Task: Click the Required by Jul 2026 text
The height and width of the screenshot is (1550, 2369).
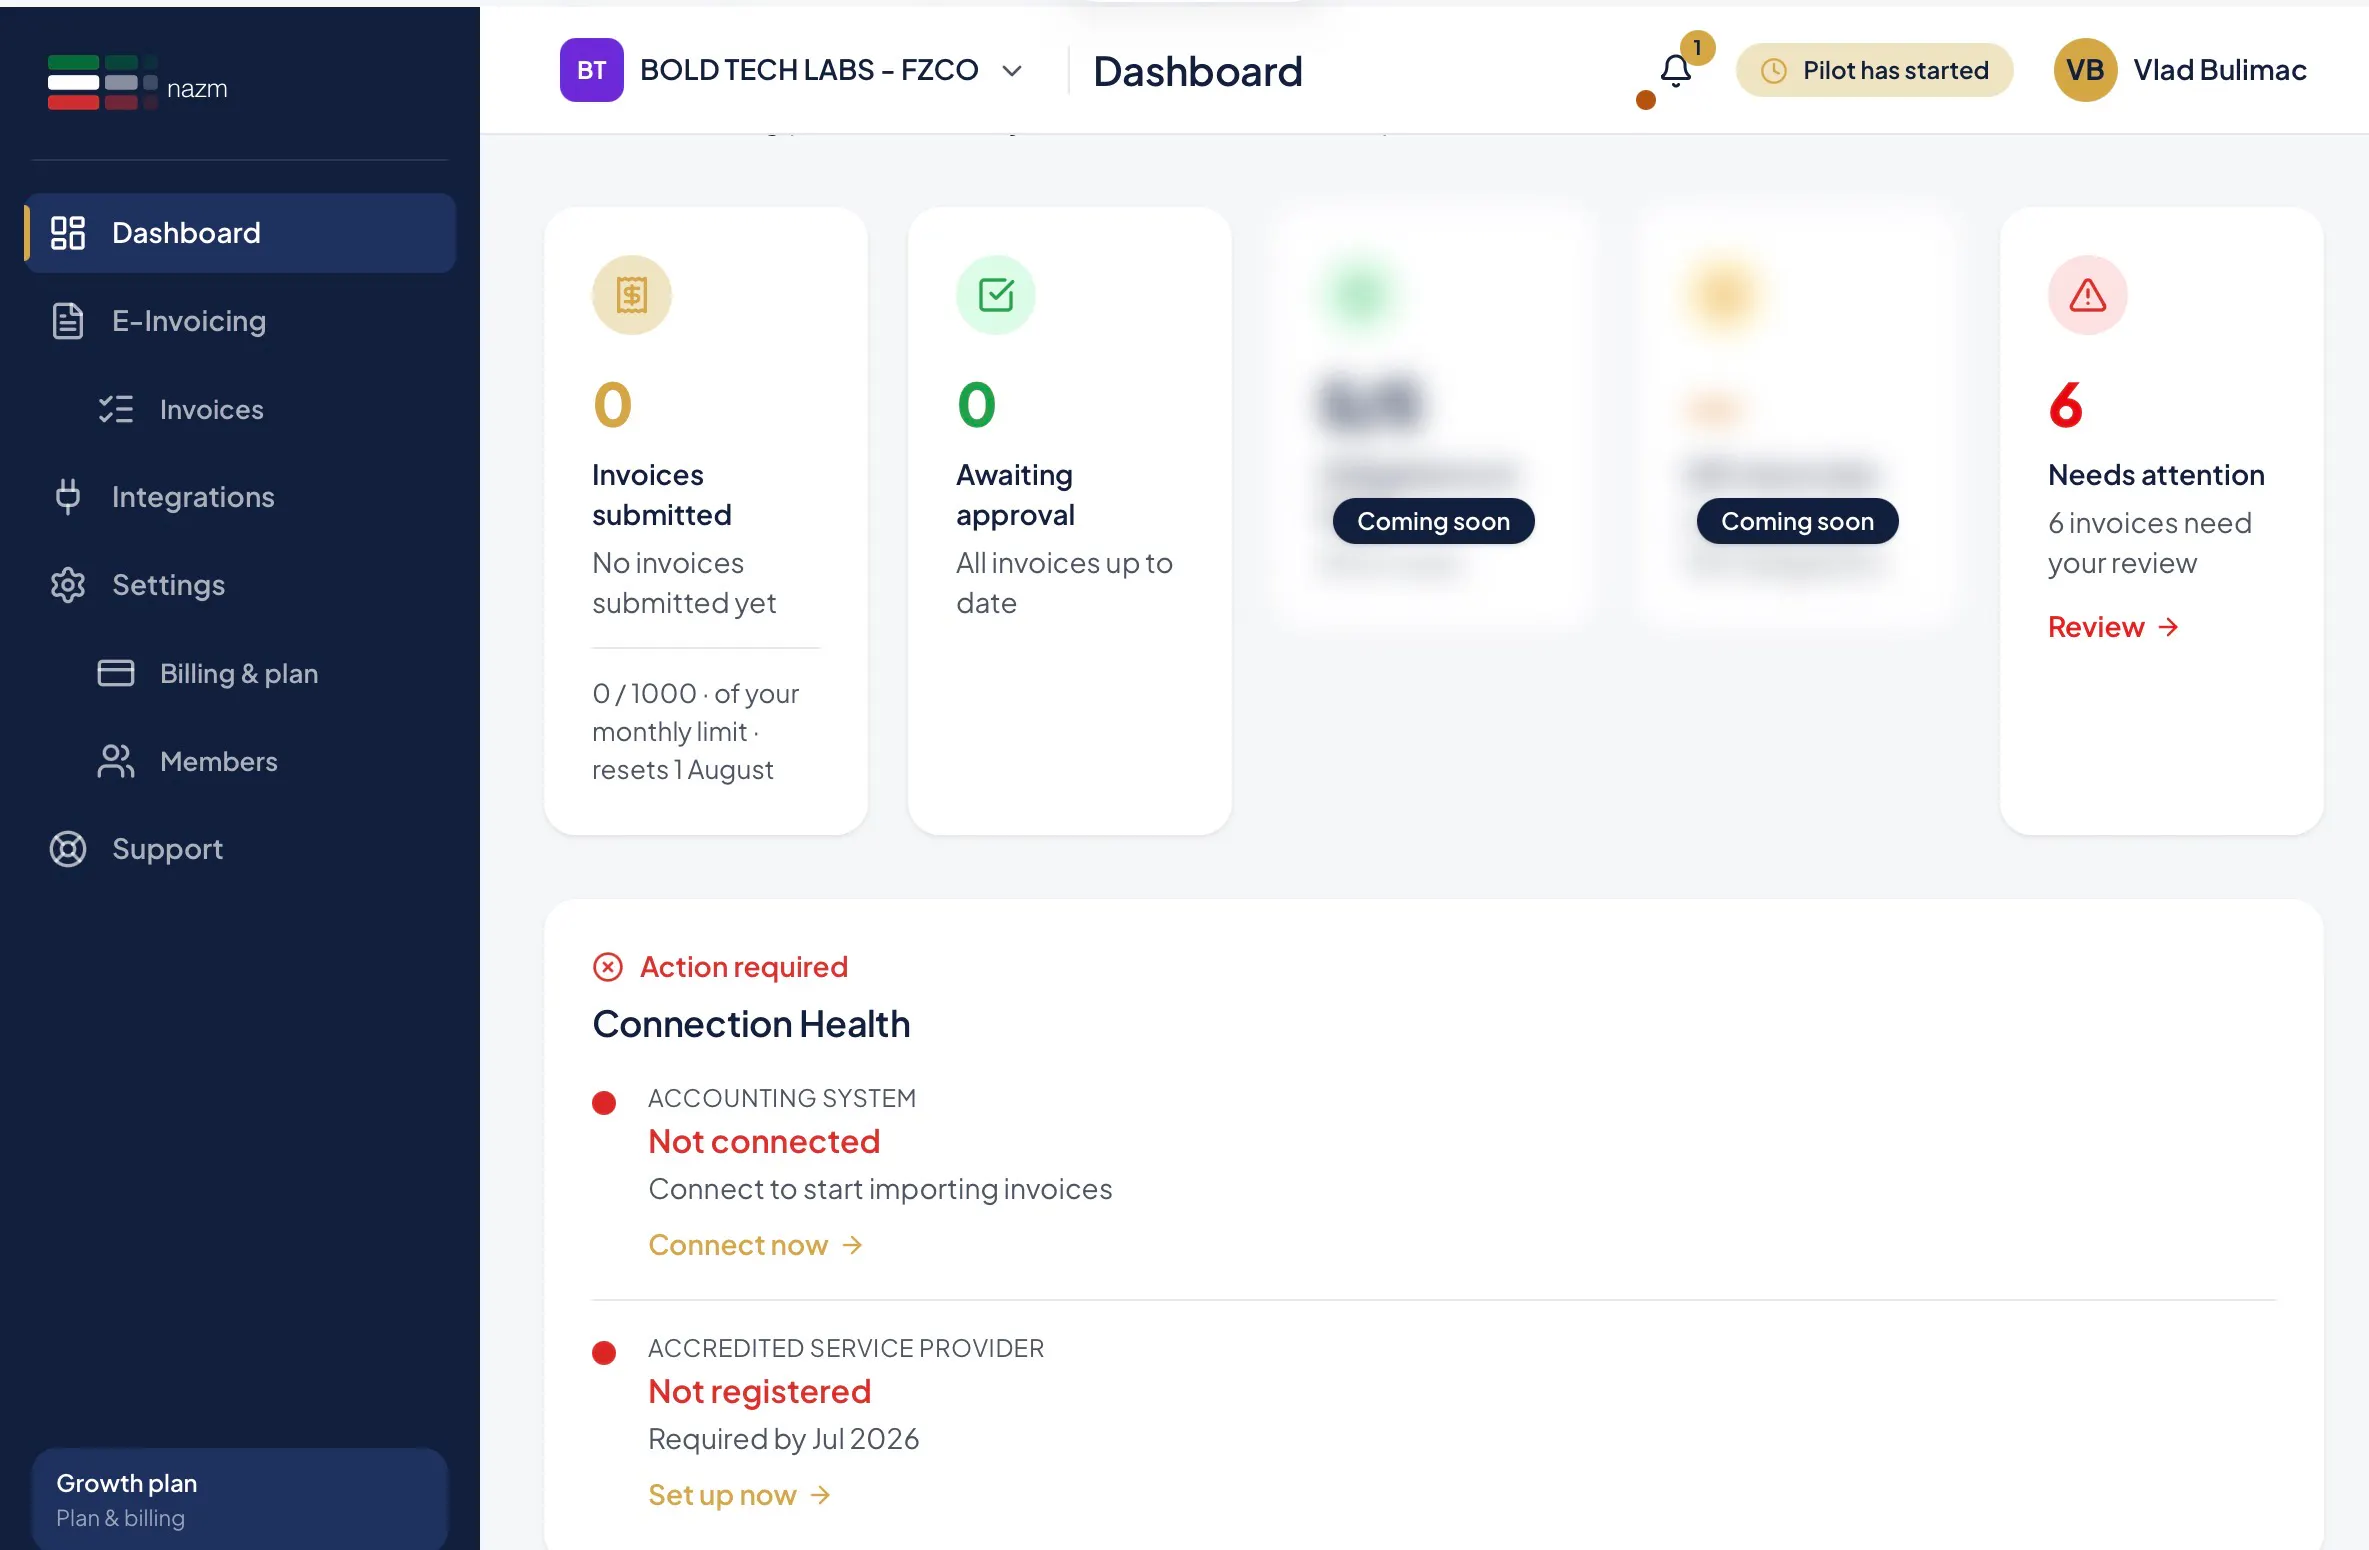Action: [x=783, y=1439]
